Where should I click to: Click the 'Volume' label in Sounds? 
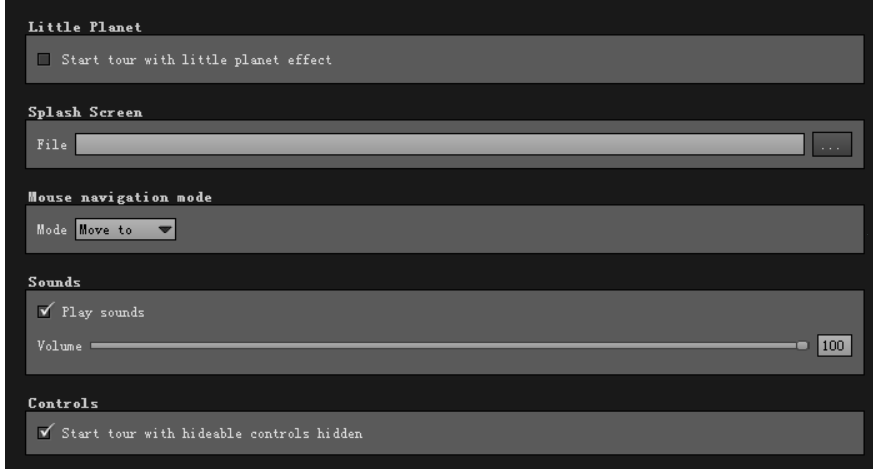pyautogui.click(x=59, y=346)
